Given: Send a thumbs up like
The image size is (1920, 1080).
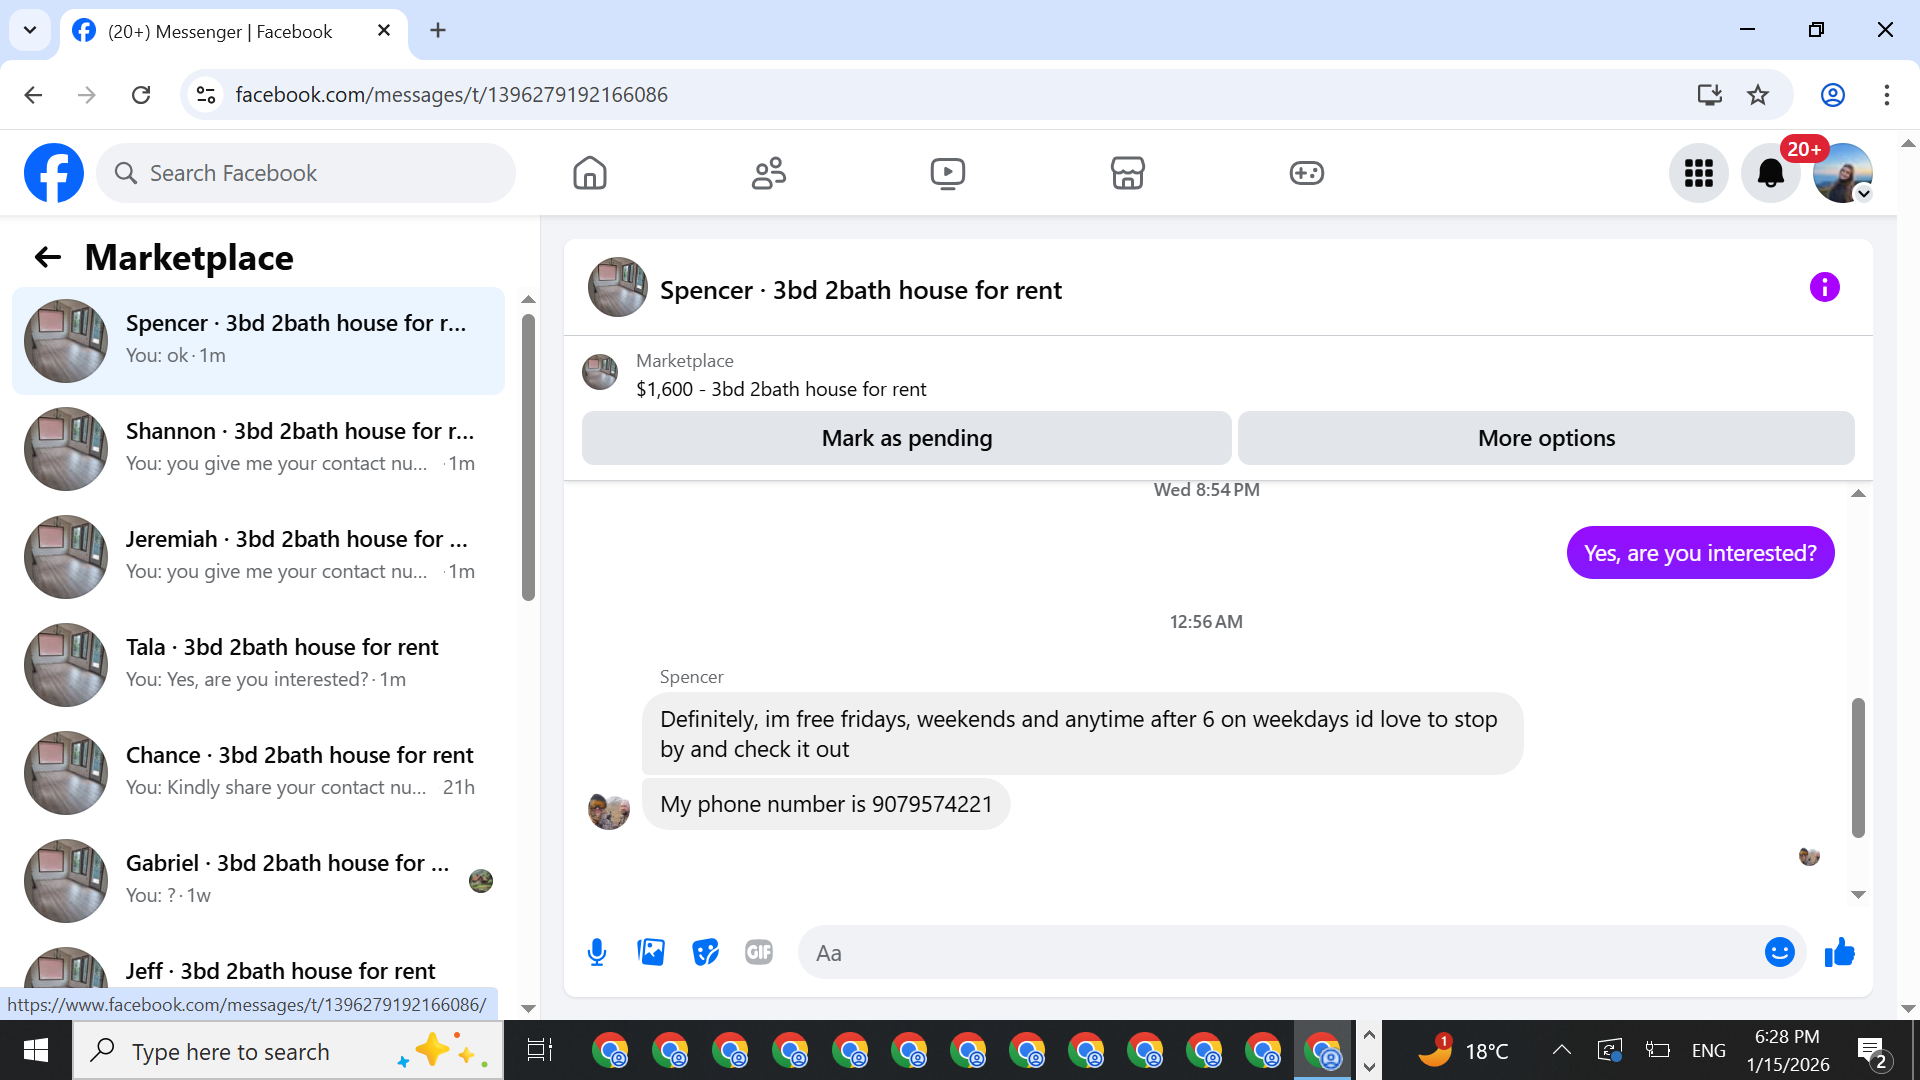Looking at the screenshot, I should pos(1839,952).
